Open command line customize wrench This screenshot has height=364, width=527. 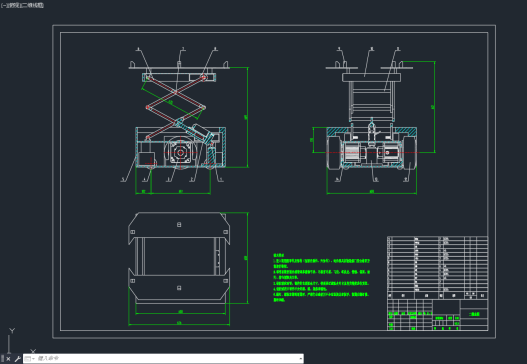click(17, 359)
